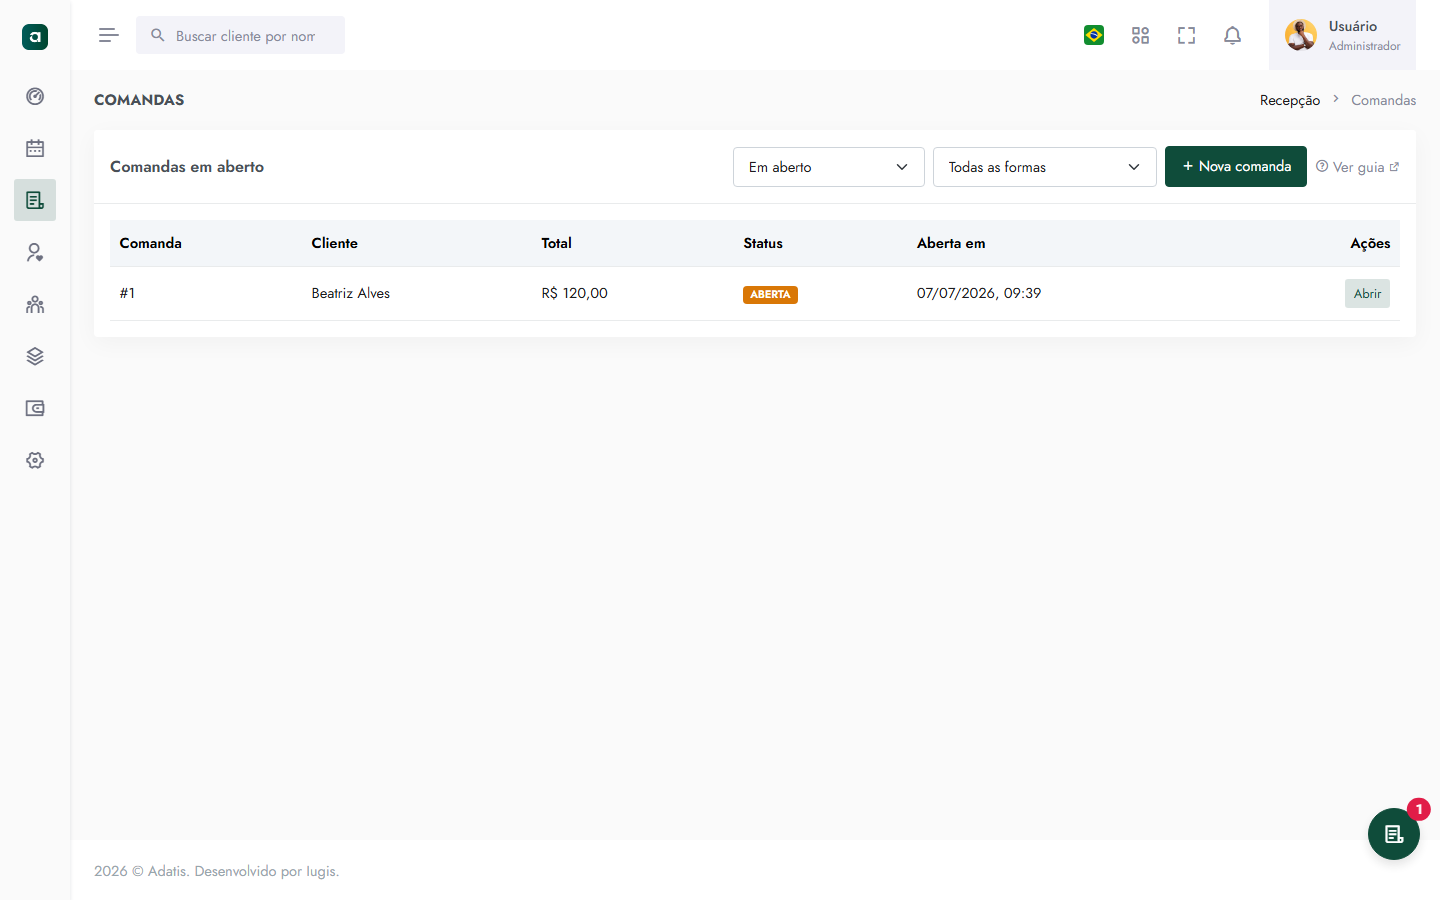This screenshot has height=900, width=1440.
Task: Toggle the sidebar hamburger menu
Action: (x=109, y=35)
